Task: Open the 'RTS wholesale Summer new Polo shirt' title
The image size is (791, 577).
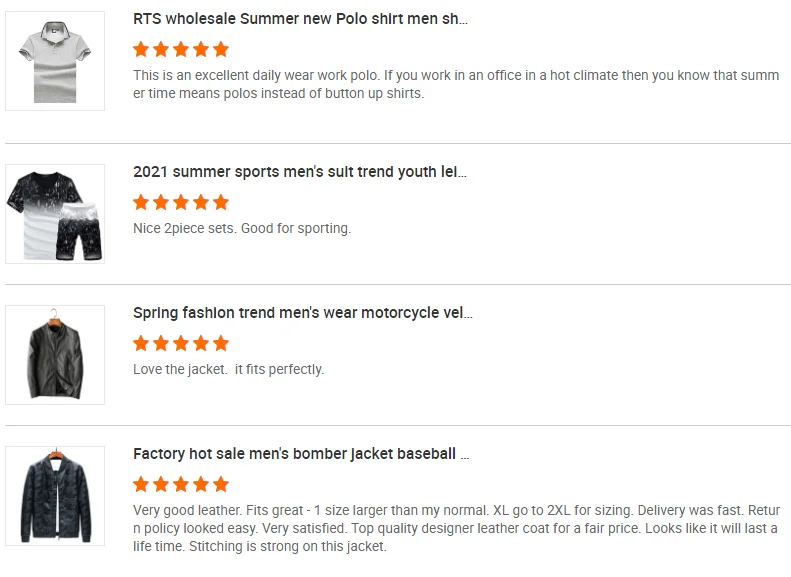Action: pos(300,18)
